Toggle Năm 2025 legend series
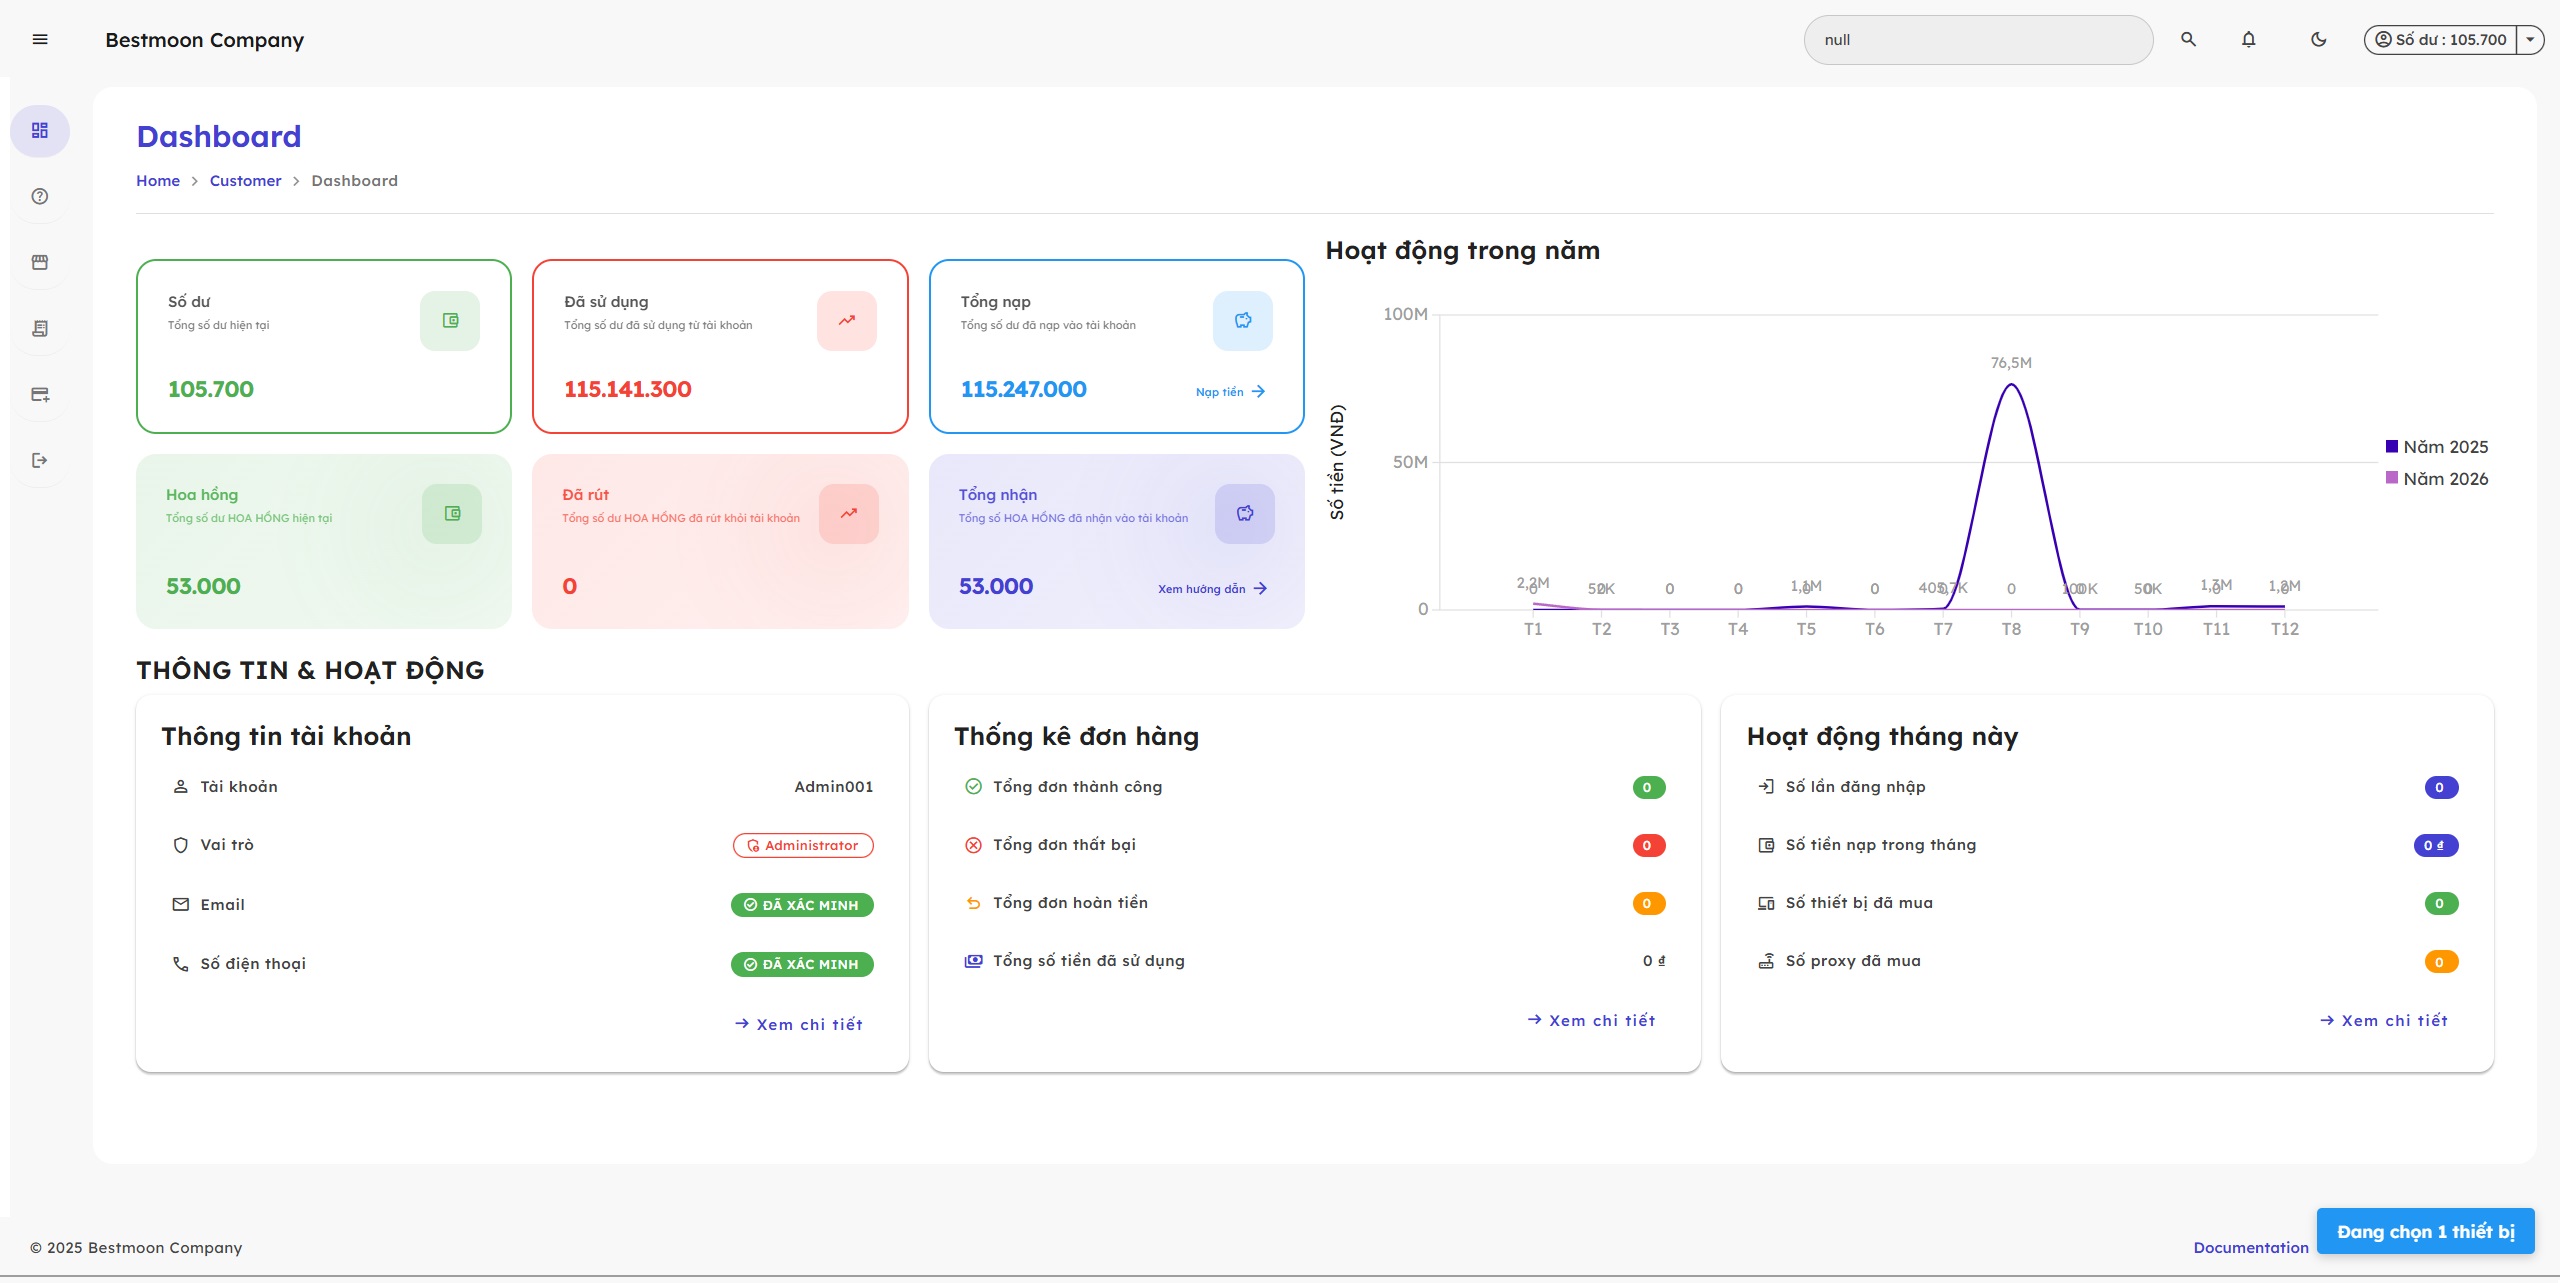 pyautogui.click(x=2436, y=447)
